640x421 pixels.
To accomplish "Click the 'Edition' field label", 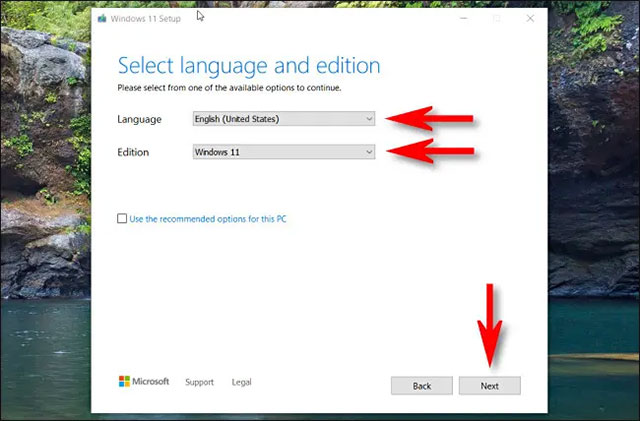I will tap(133, 152).
